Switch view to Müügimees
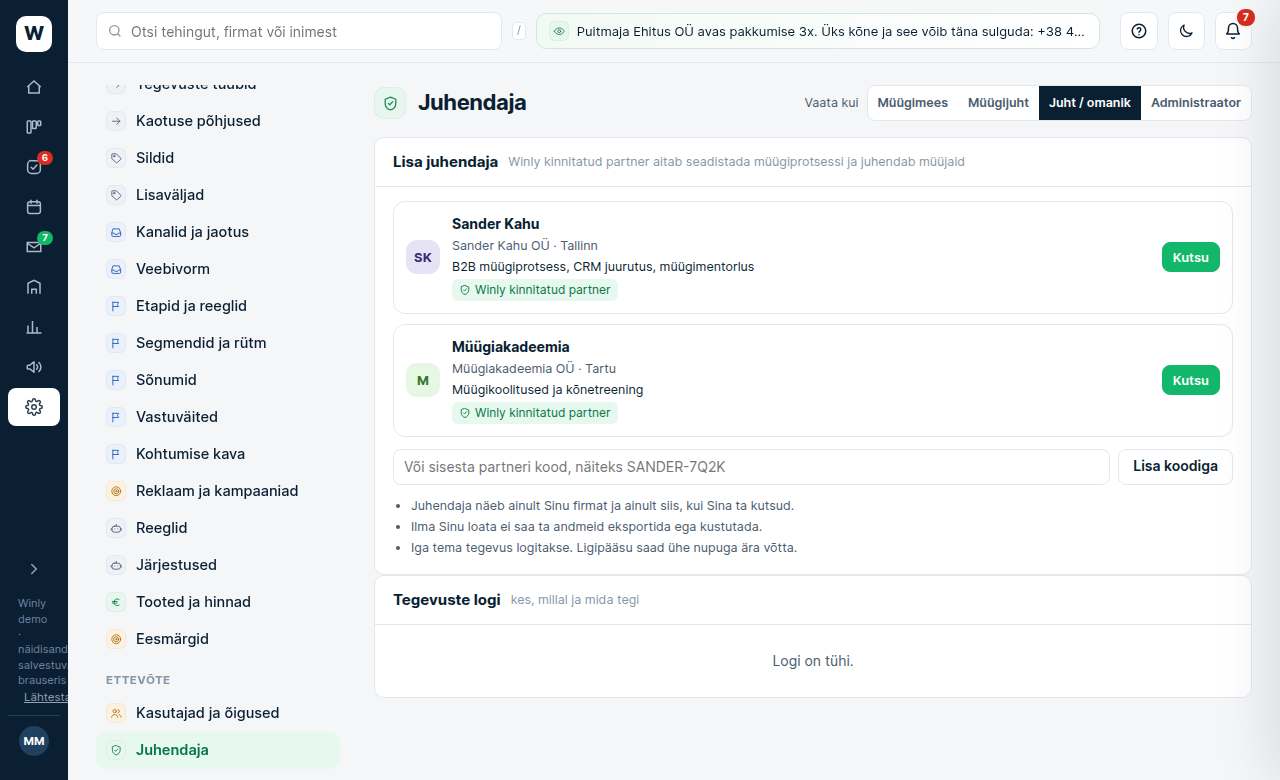This screenshot has height=780, width=1280. pos(913,103)
